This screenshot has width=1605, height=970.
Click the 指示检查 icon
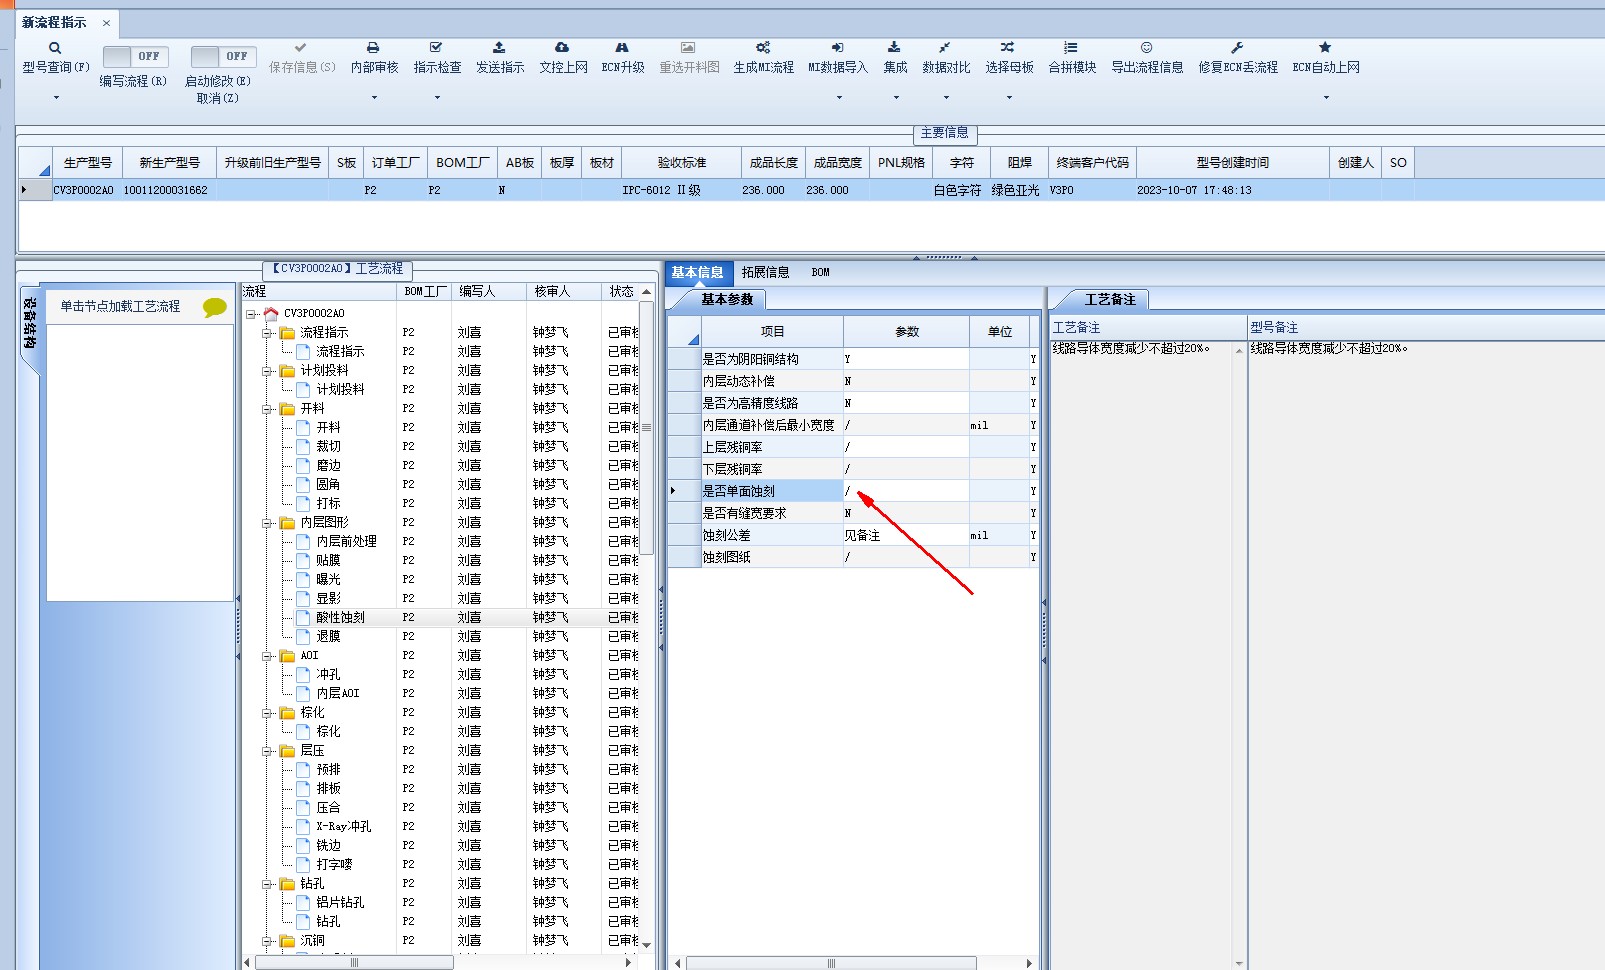point(436,47)
